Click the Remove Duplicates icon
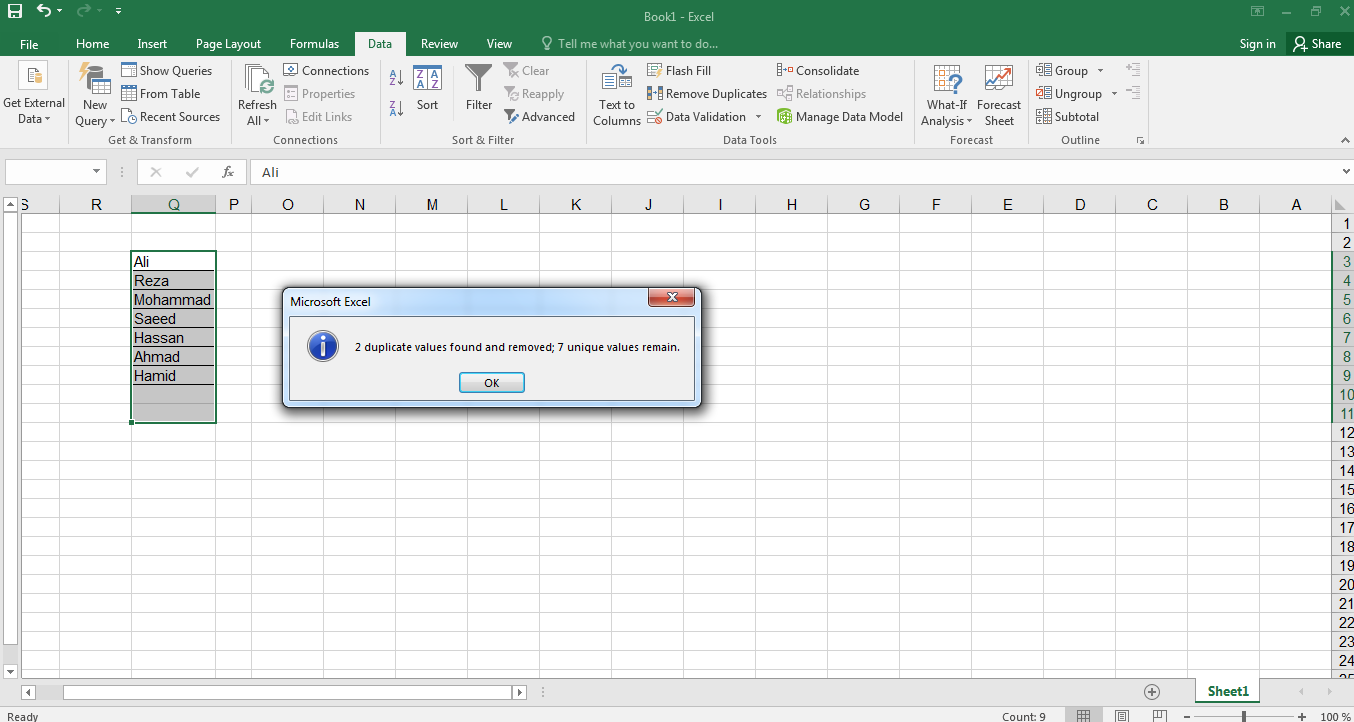Image resolution: width=1354 pixels, height=722 pixels. (x=655, y=94)
